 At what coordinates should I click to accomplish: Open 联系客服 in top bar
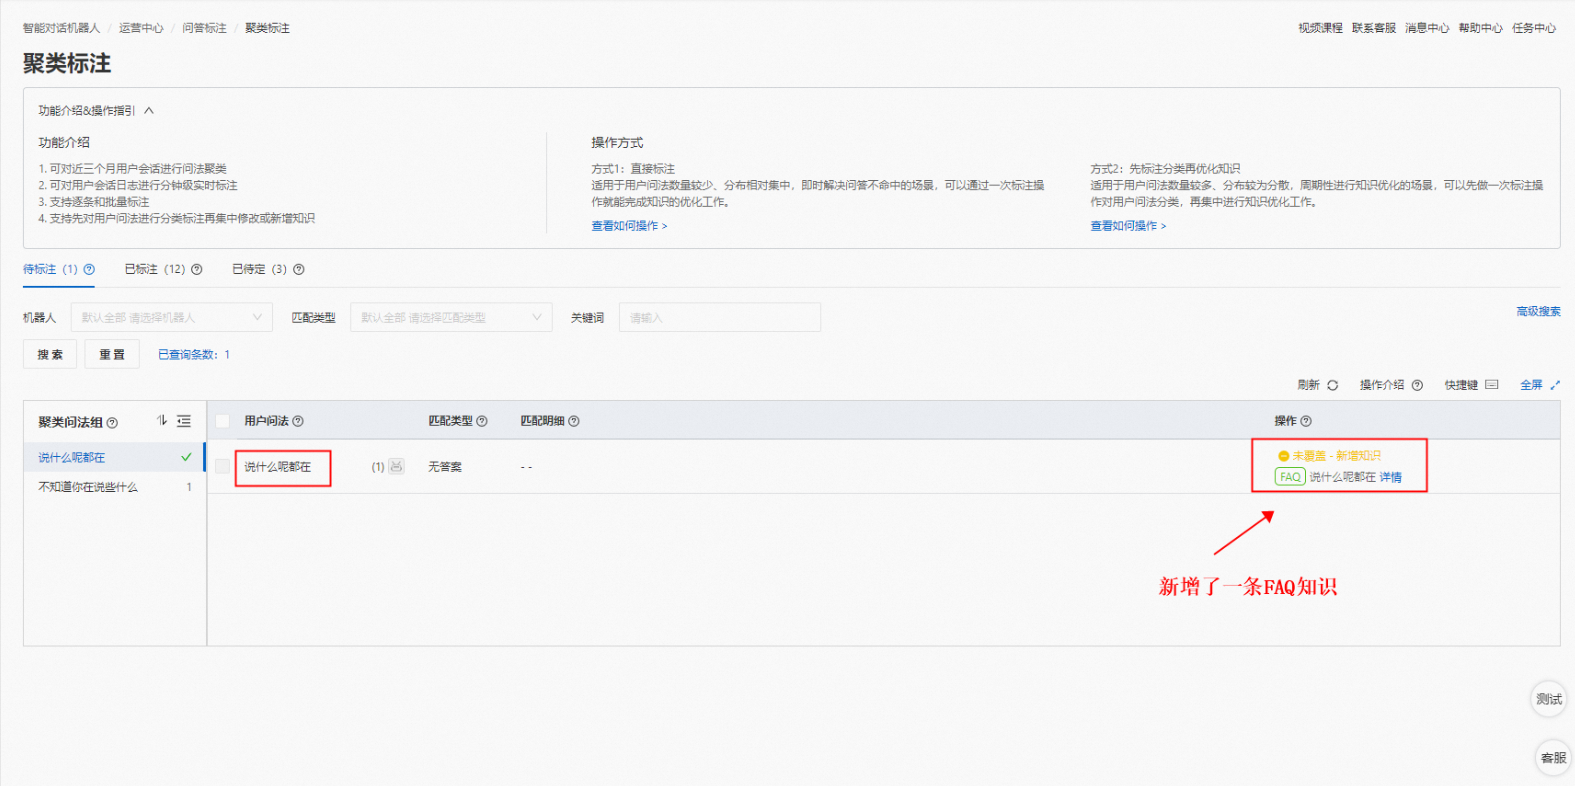click(1374, 28)
